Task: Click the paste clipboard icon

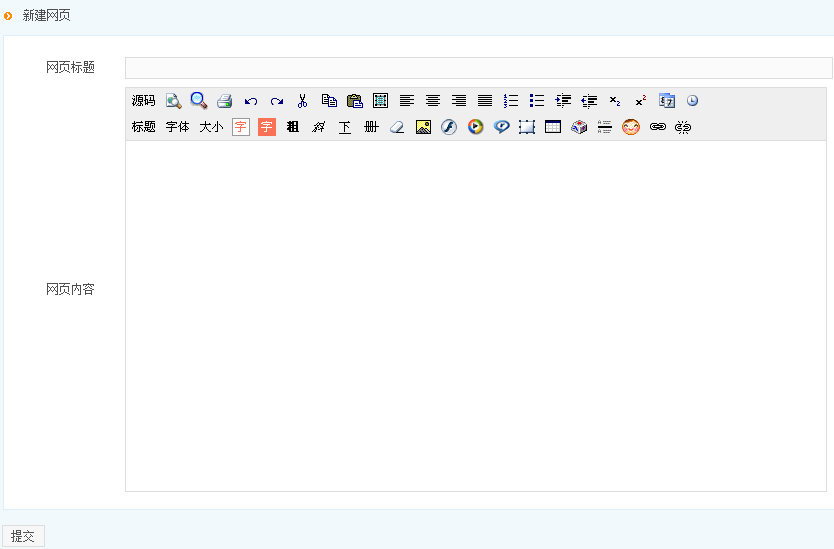Action: click(354, 101)
